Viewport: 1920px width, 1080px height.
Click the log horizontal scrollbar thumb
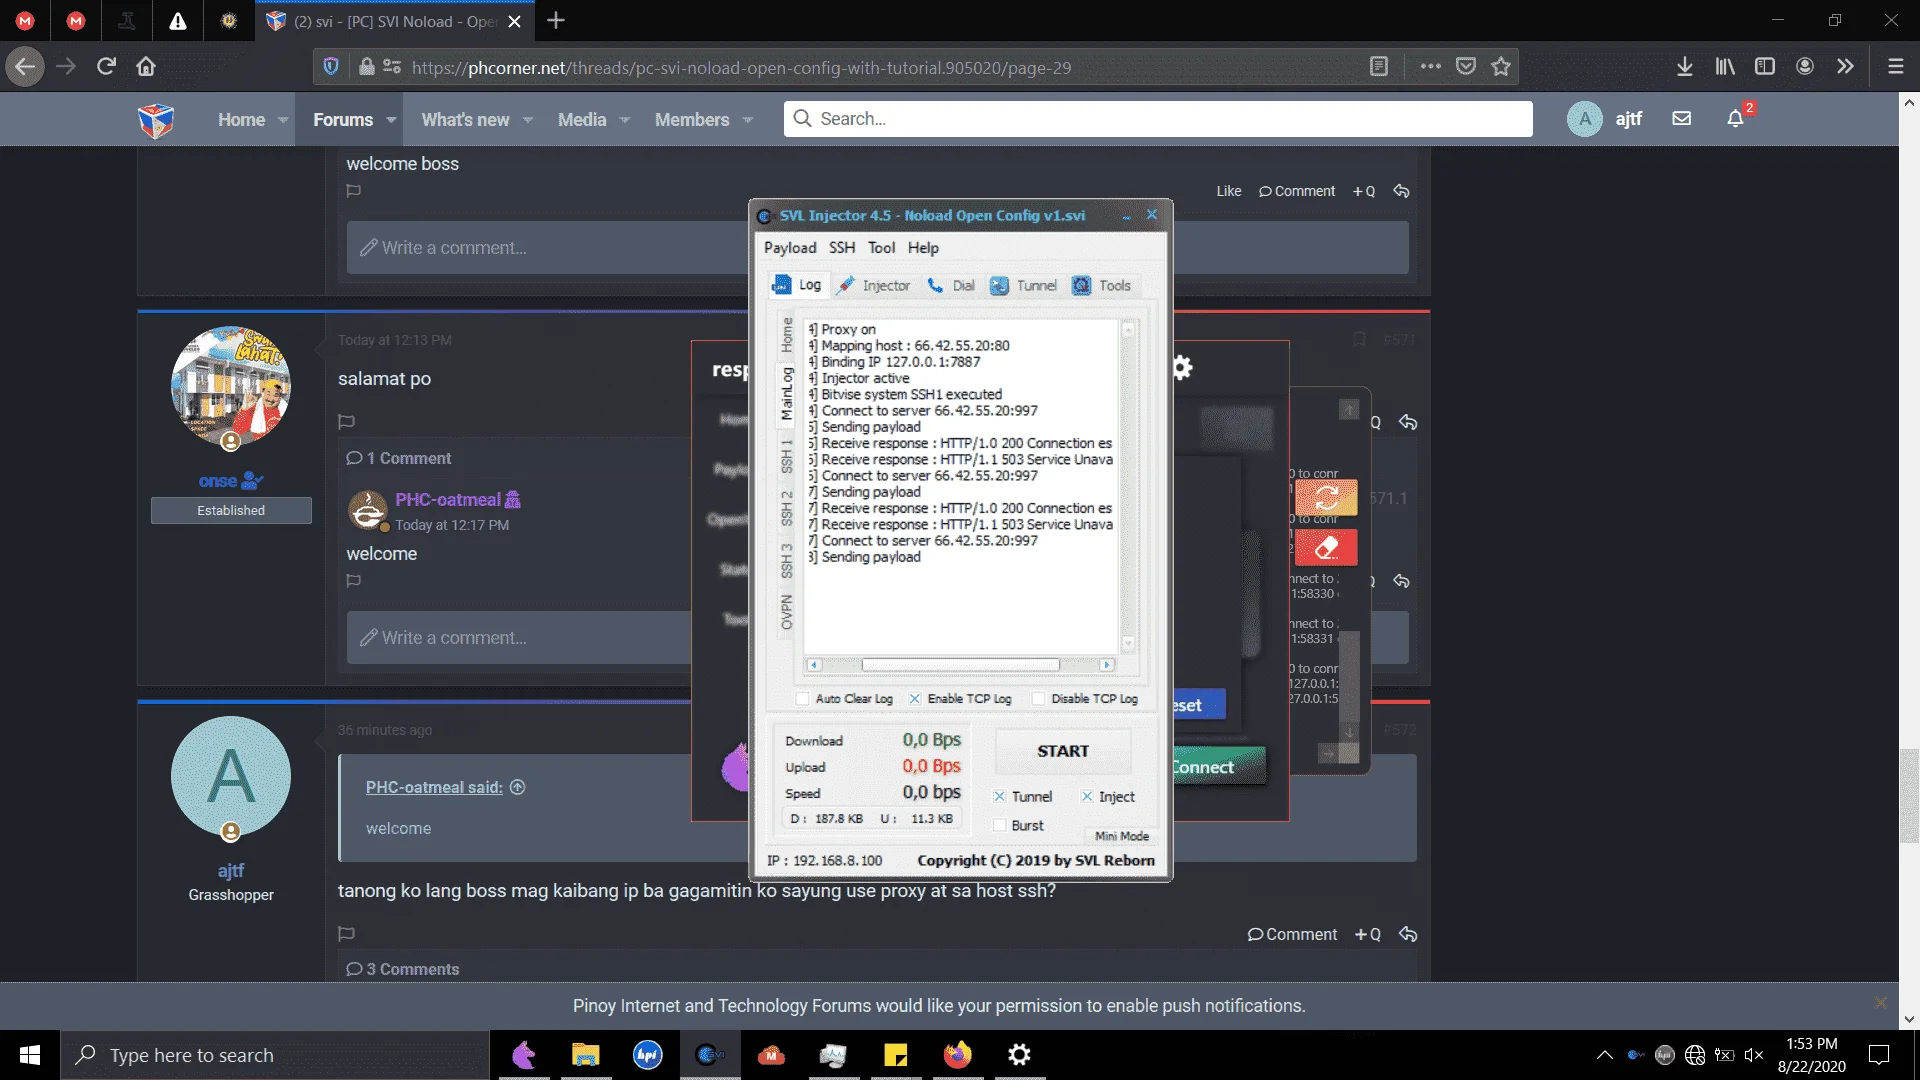click(x=960, y=665)
